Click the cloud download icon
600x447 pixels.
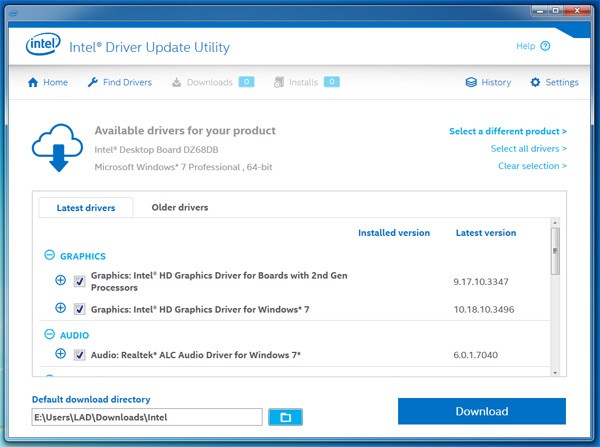coord(57,148)
